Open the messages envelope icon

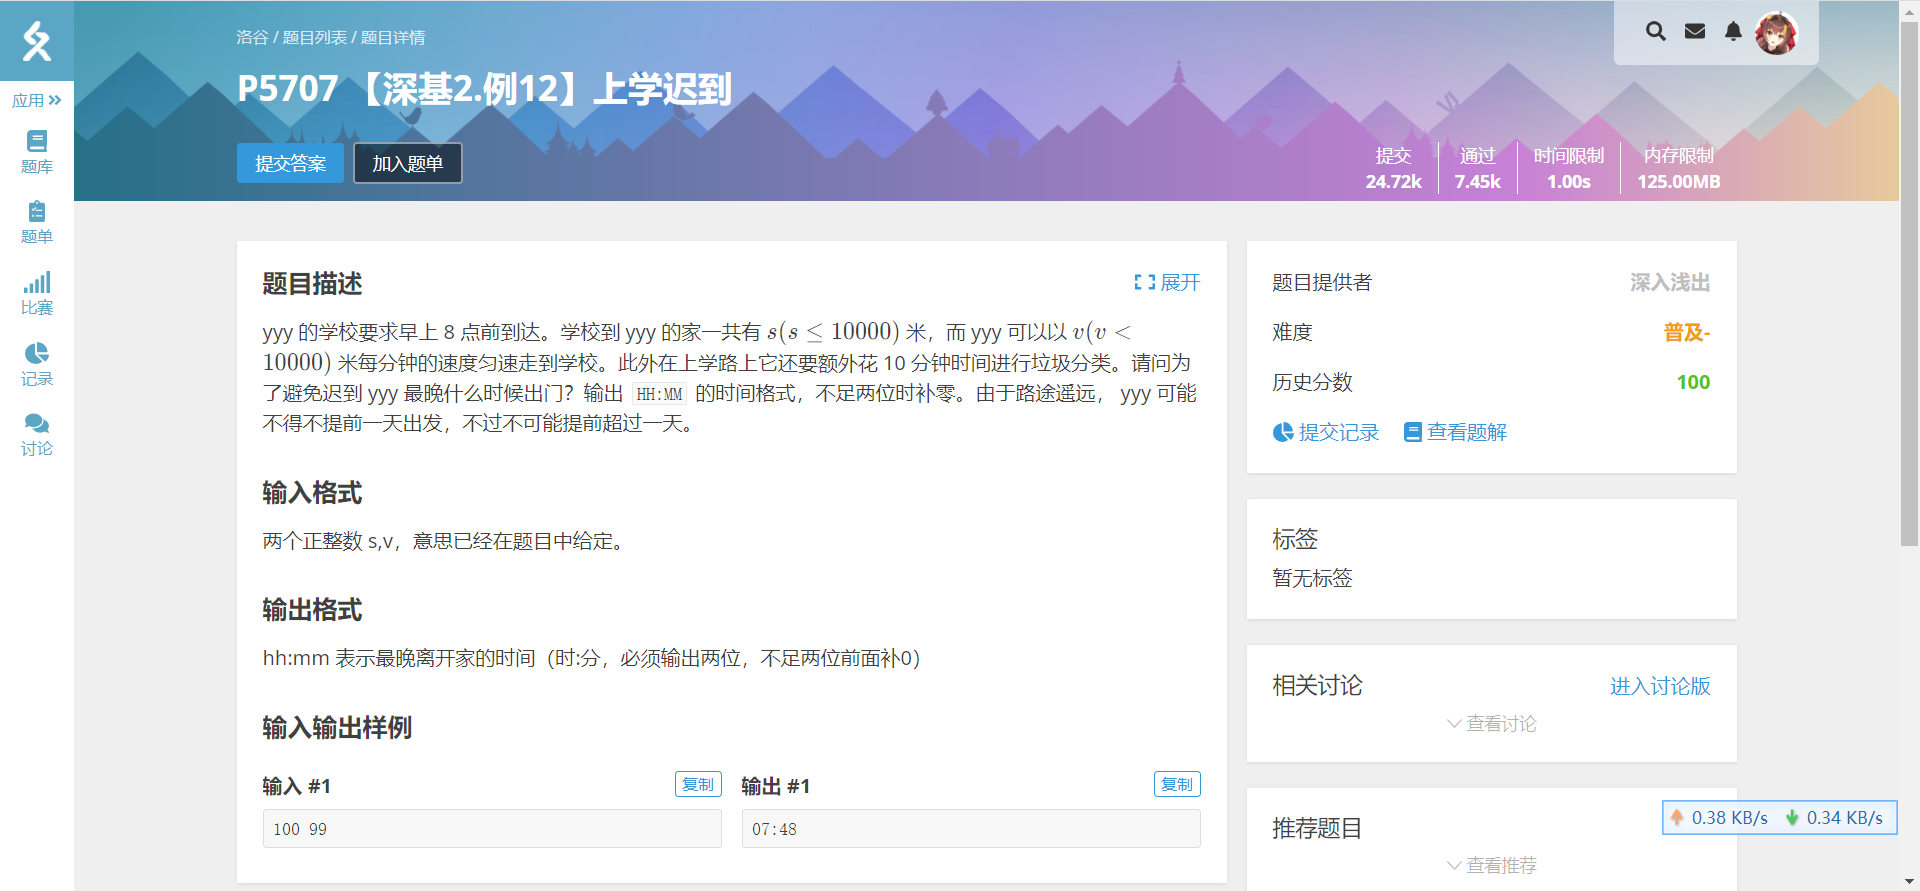[1695, 32]
